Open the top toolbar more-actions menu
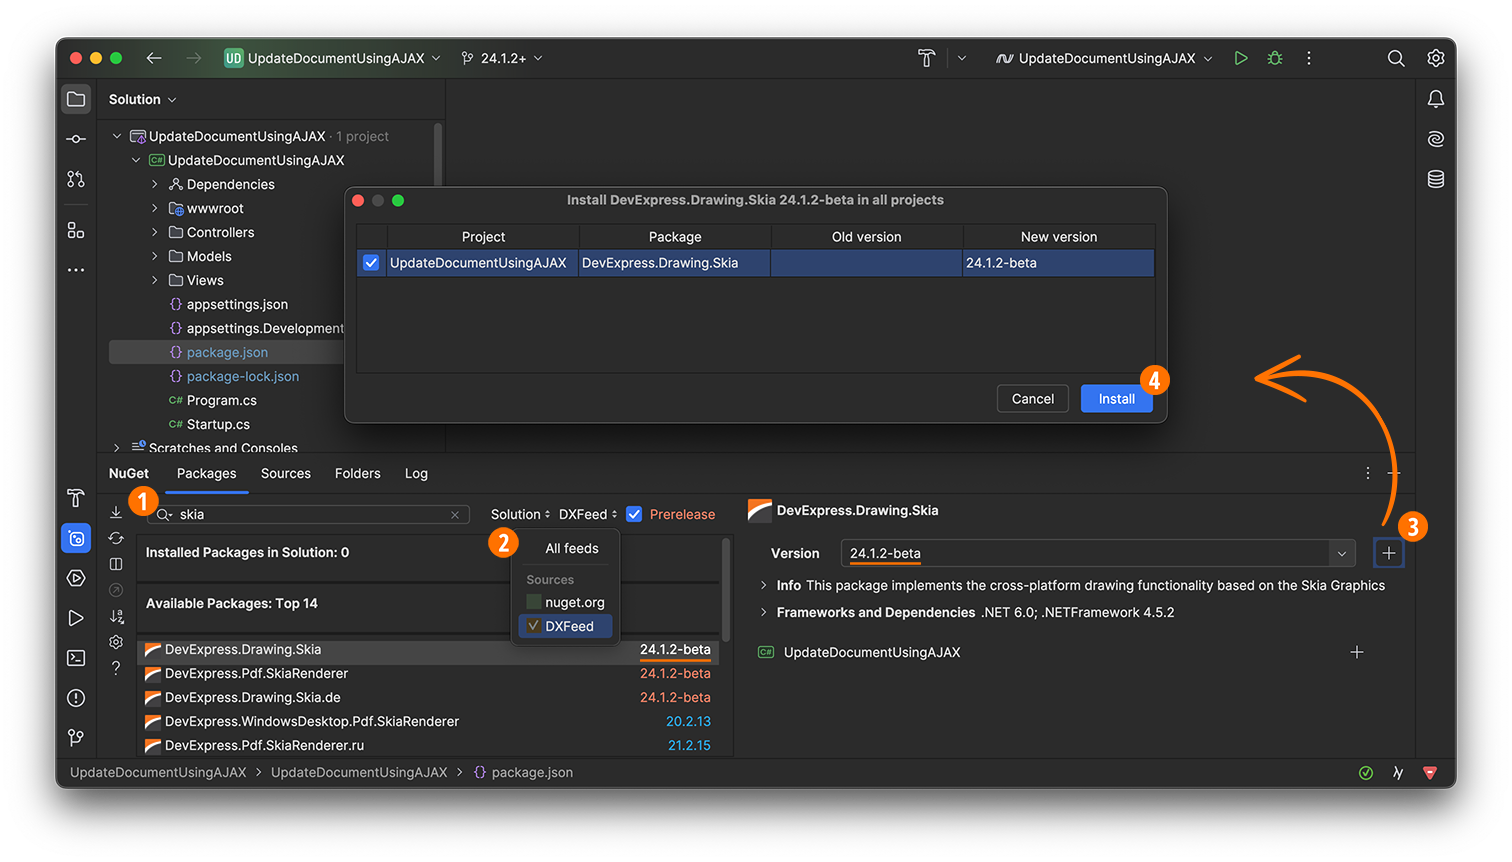This screenshot has width=1512, height=862. (1308, 58)
